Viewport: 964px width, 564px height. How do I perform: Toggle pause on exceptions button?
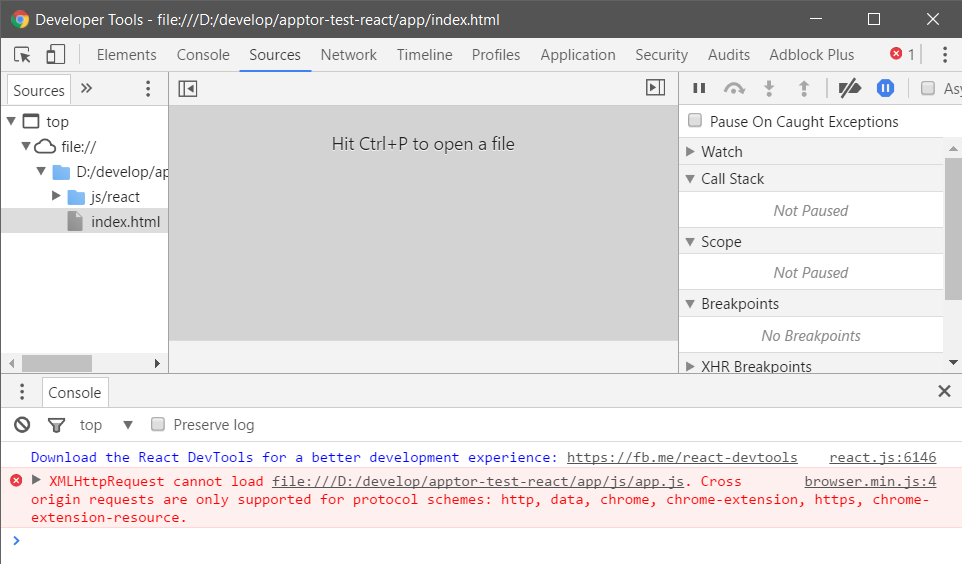[x=885, y=89]
